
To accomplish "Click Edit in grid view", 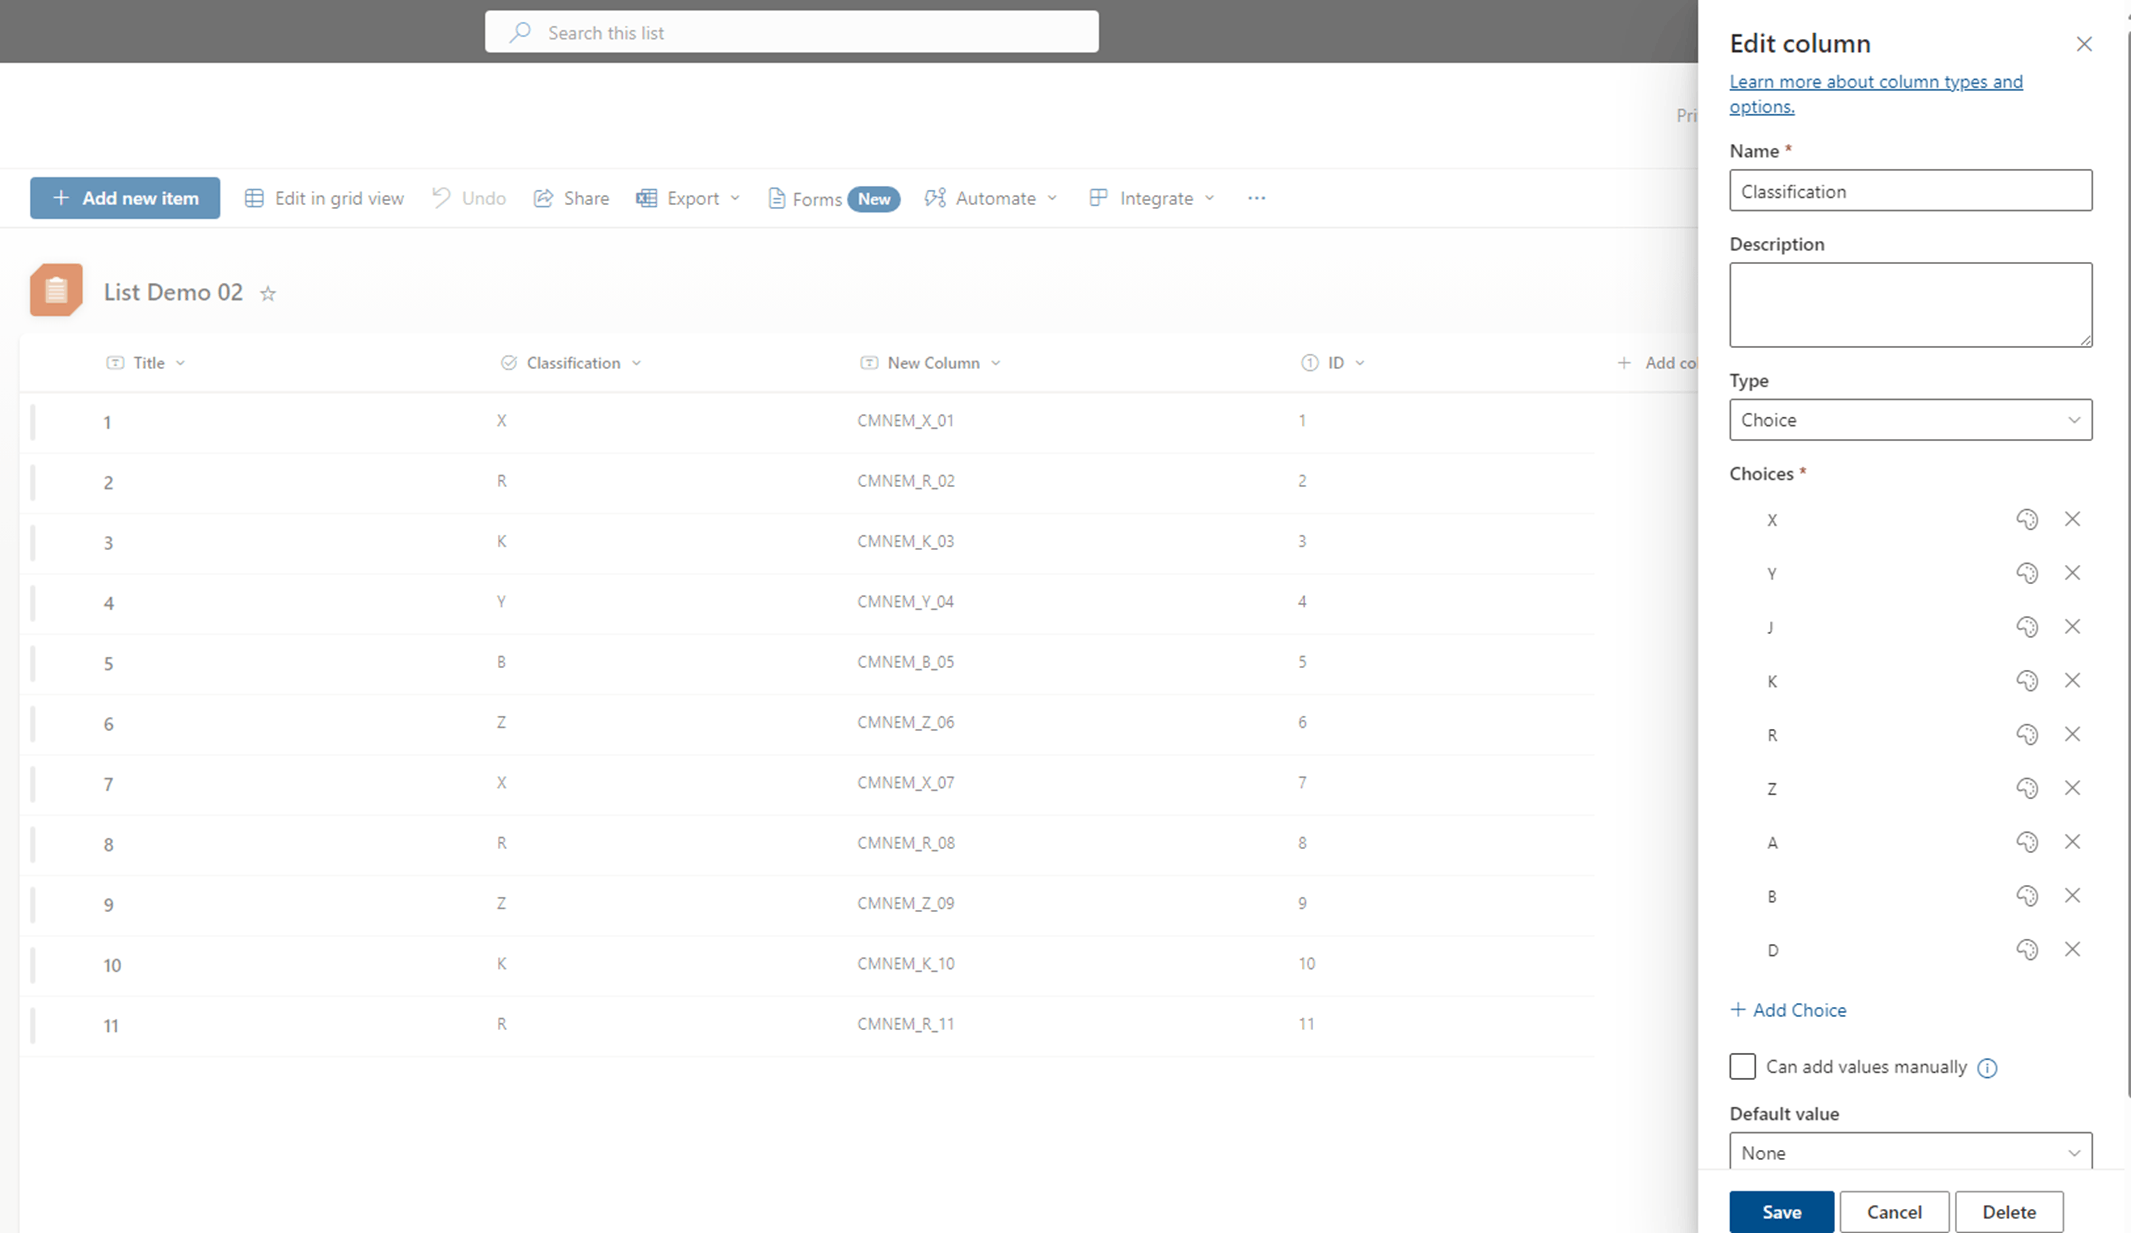I will (325, 198).
